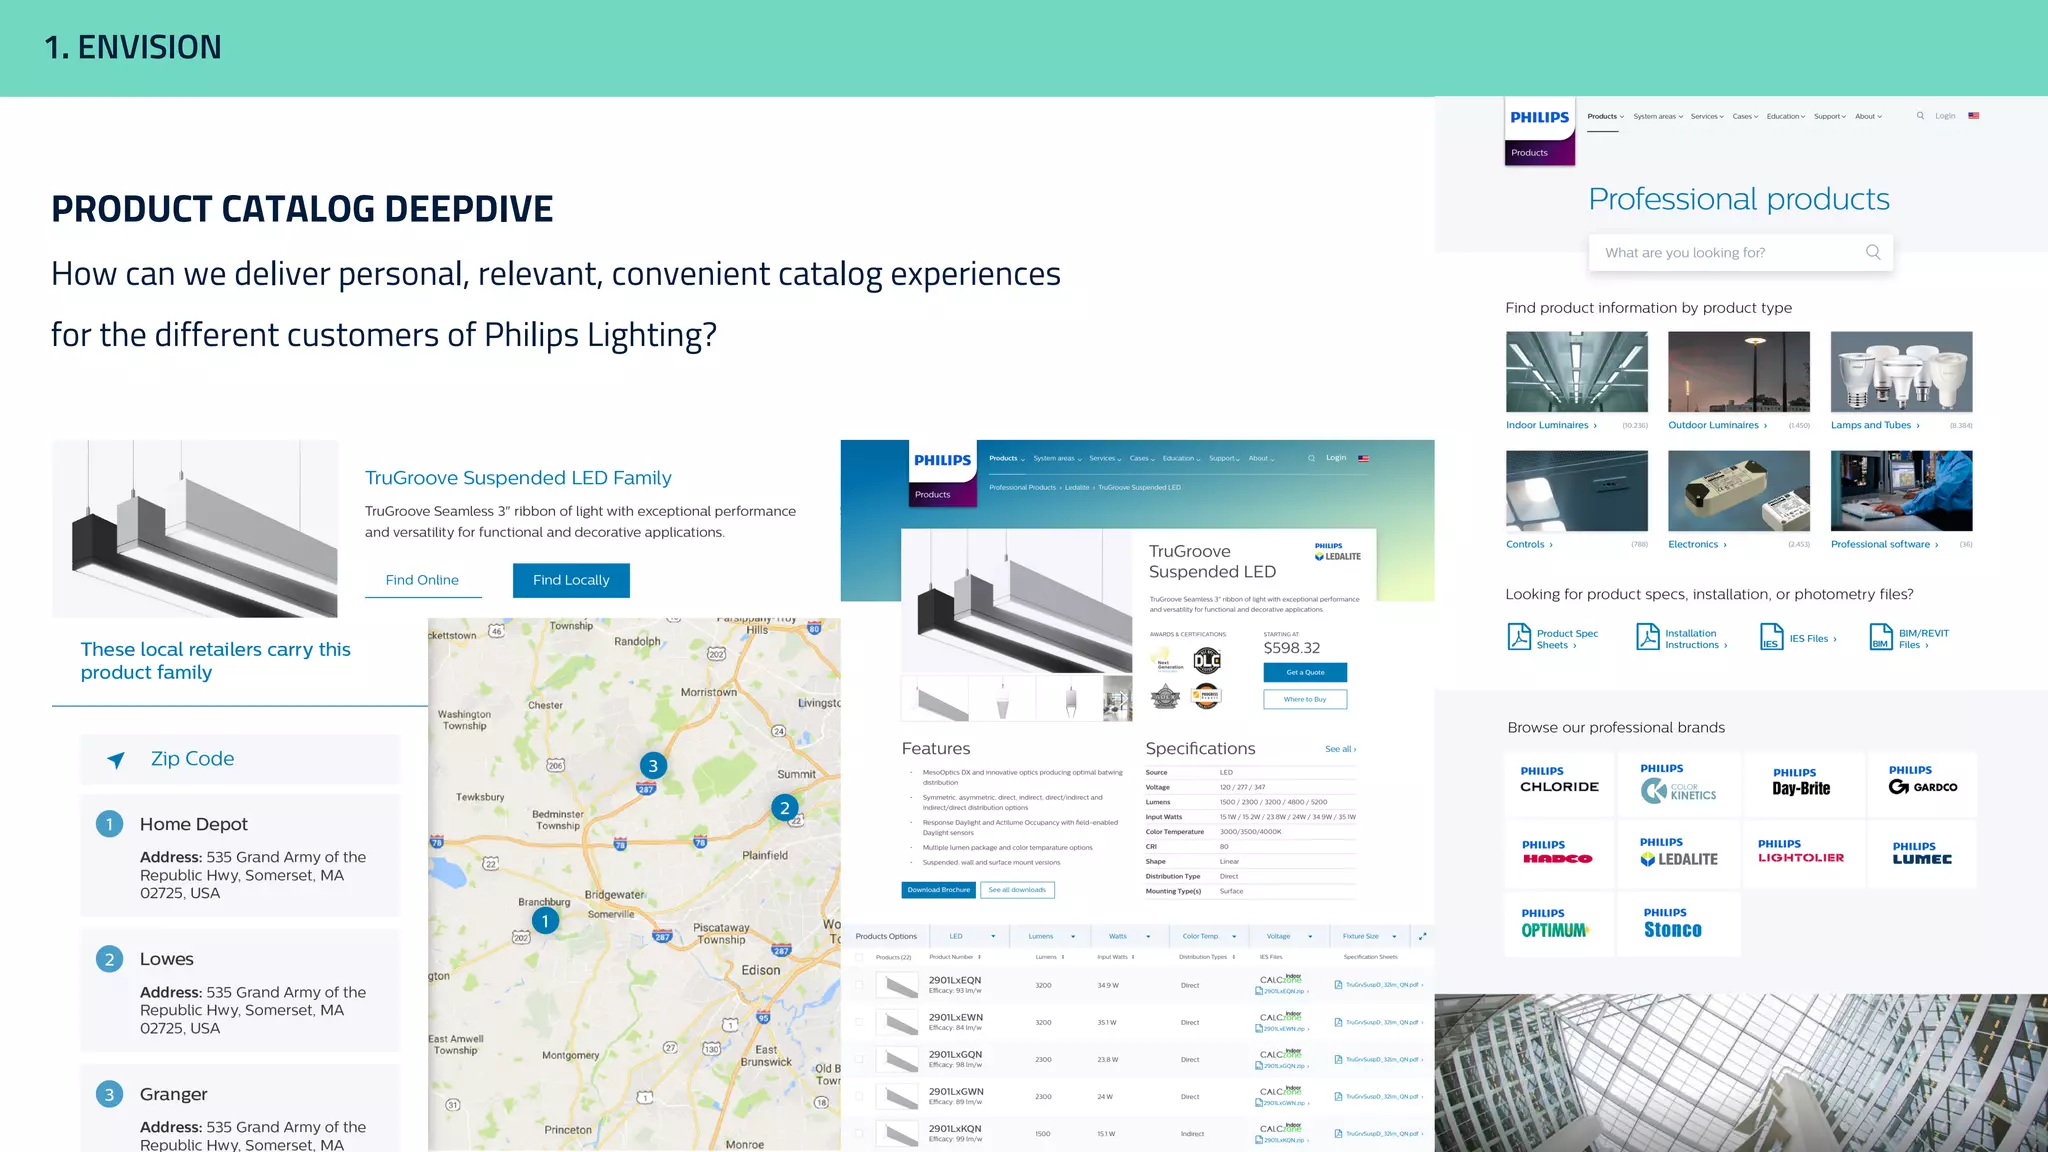Tick the select-all checkbox beside Products (22)
This screenshot has height=1152, width=2048.
(x=859, y=957)
